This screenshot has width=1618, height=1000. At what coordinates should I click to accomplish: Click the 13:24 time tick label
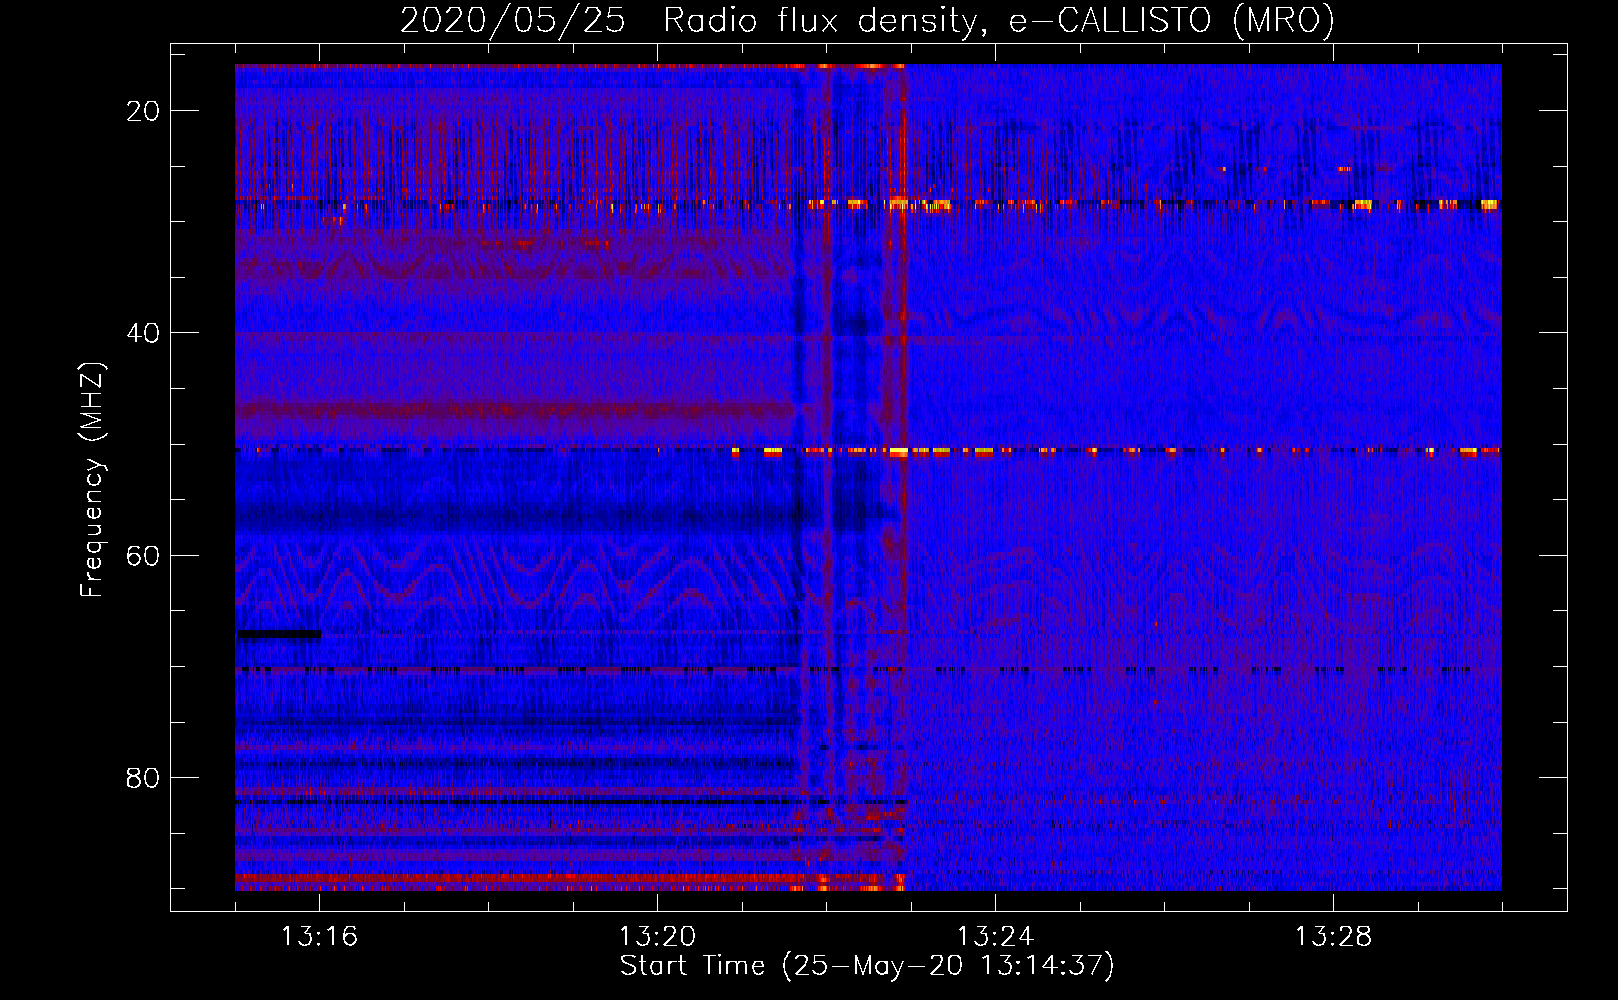click(x=995, y=936)
